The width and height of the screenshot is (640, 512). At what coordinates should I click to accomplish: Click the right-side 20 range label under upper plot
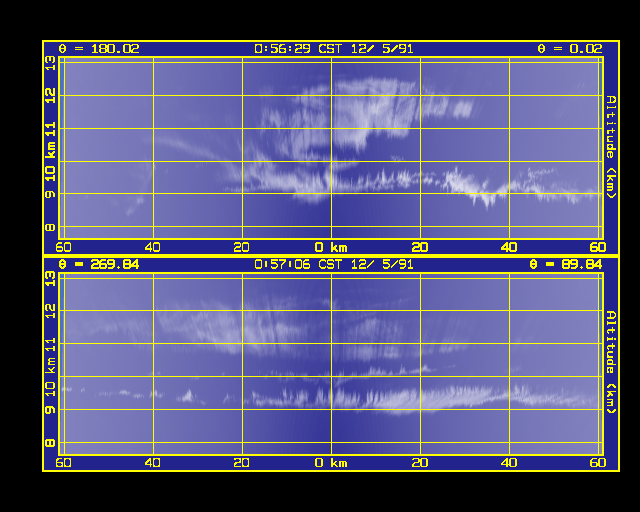coord(420,247)
